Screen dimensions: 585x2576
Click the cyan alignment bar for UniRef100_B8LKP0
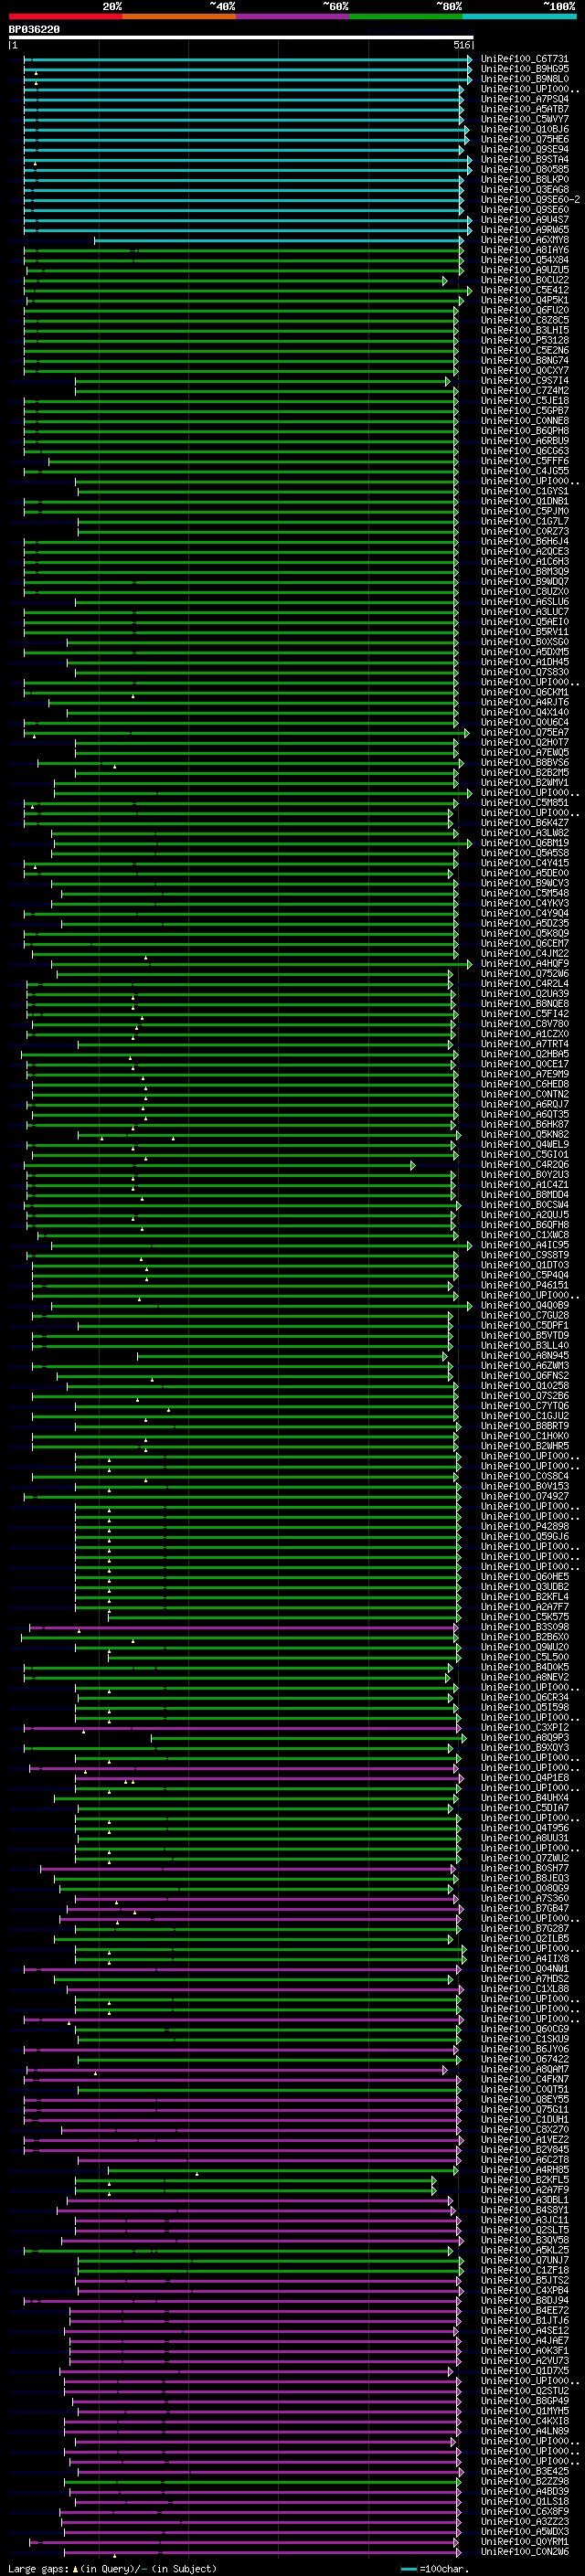click(244, 180)
